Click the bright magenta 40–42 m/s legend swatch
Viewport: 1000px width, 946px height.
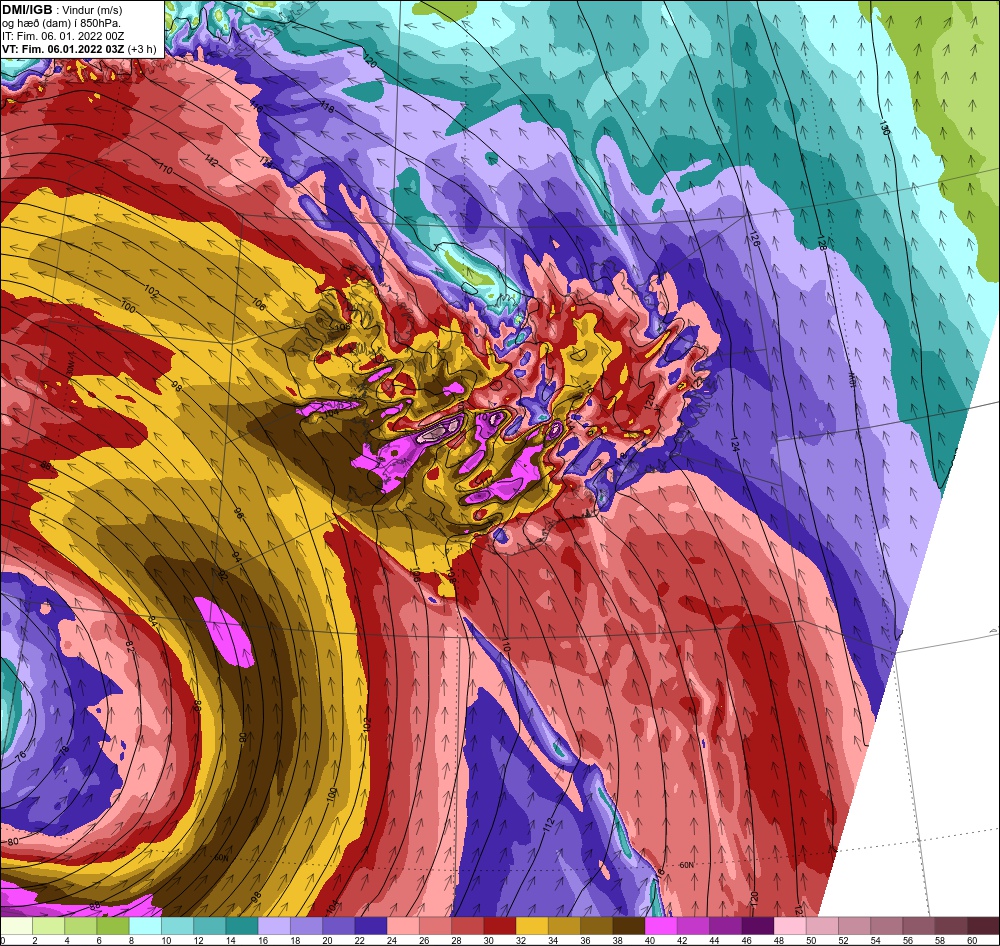pos(661,926)
